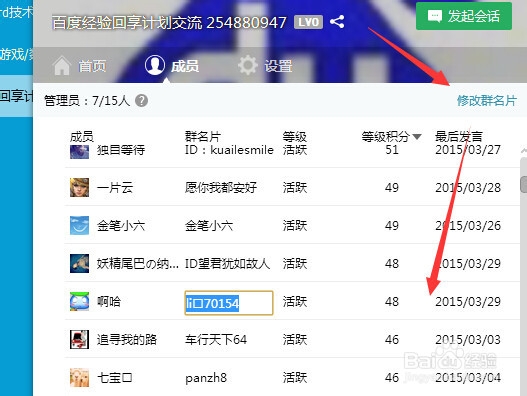
Task: Open avatar of member 妖精尾巴の纳
Action: 79,263
